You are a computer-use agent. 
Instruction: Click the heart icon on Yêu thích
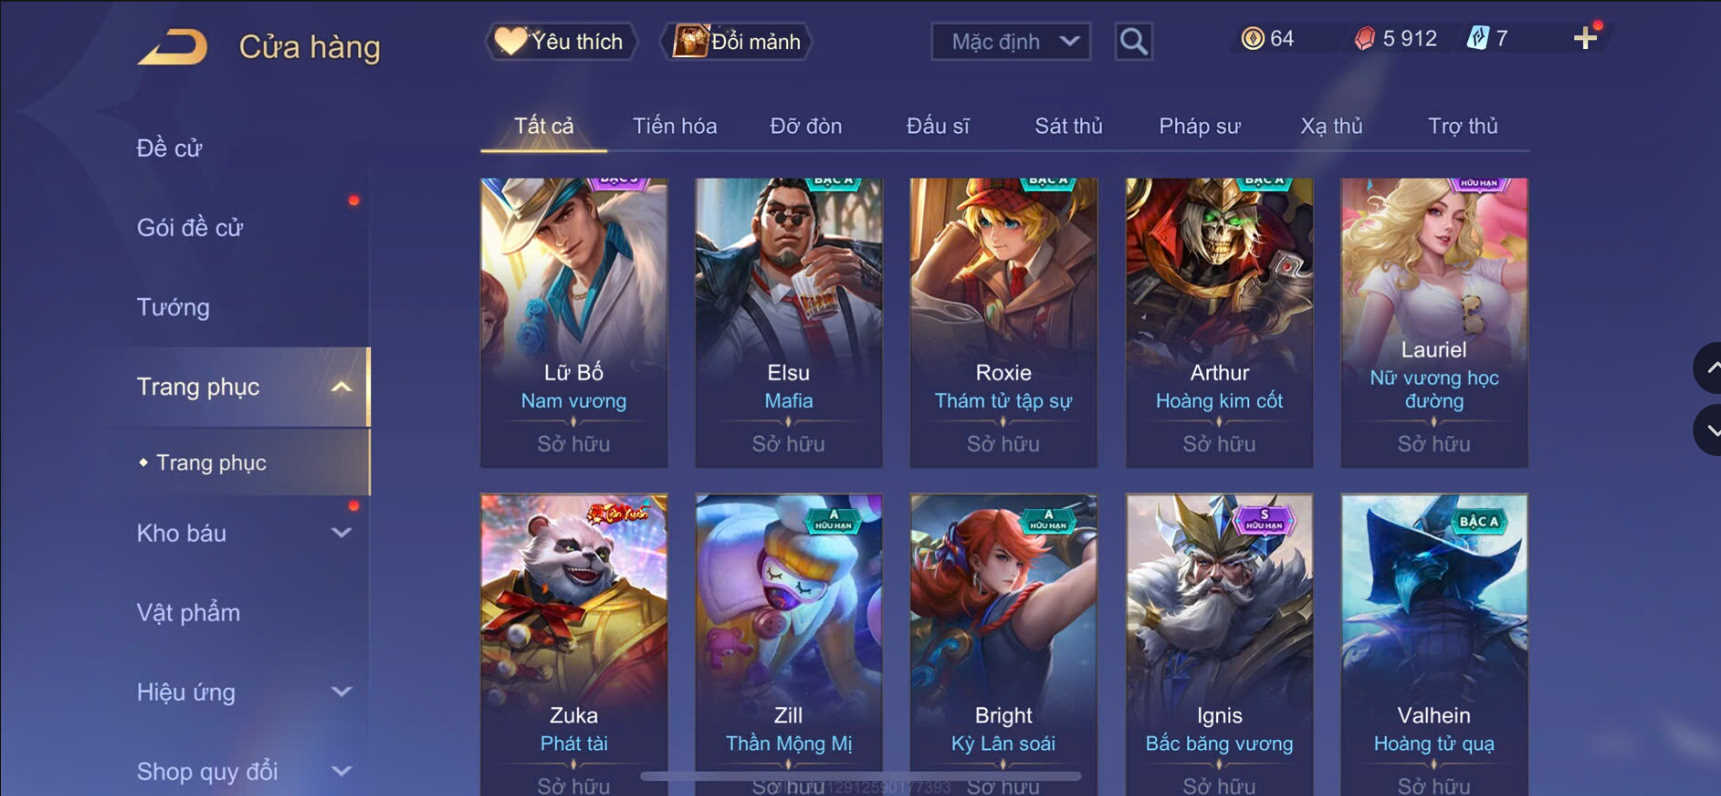point(510,41)
